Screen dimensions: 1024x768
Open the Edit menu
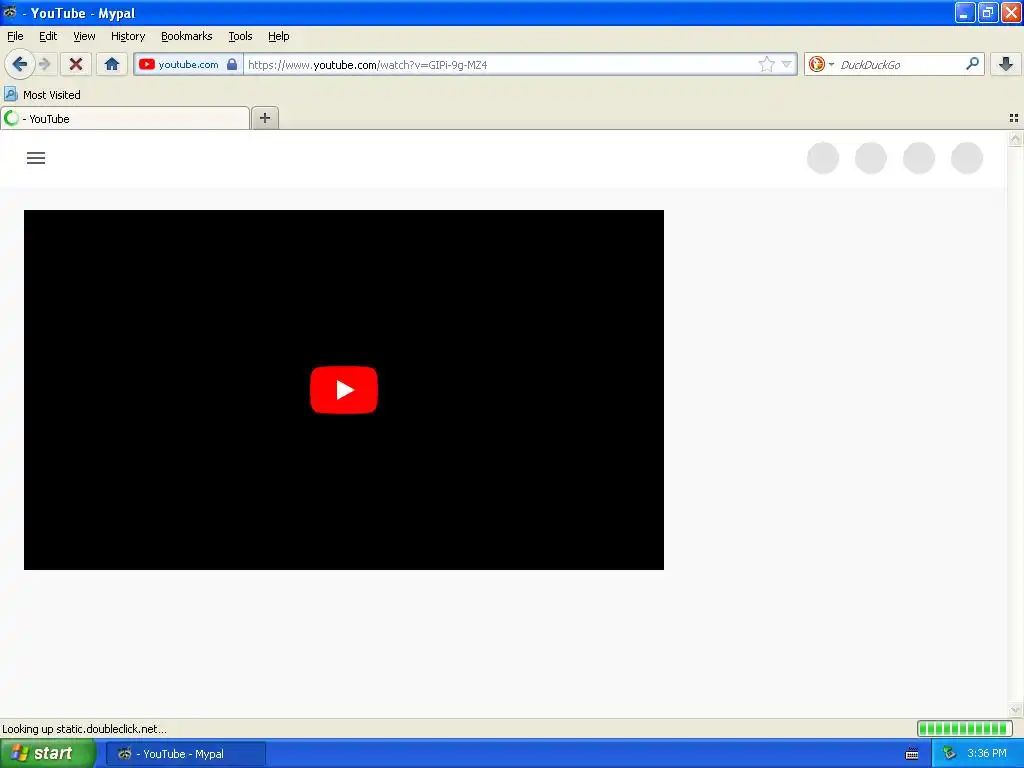pos(48,36)
